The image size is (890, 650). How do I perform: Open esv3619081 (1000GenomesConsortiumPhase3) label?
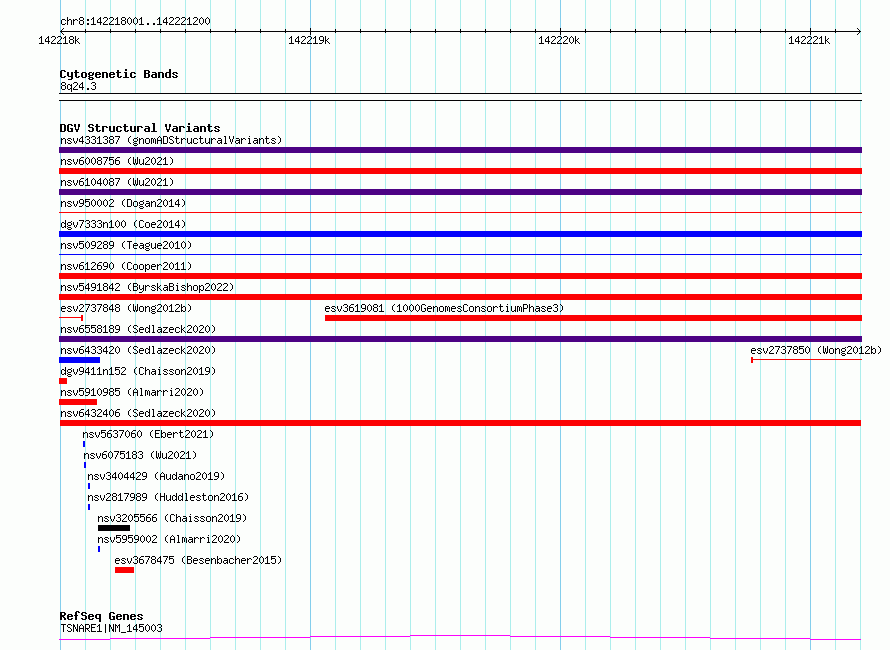tap(444, 308)
